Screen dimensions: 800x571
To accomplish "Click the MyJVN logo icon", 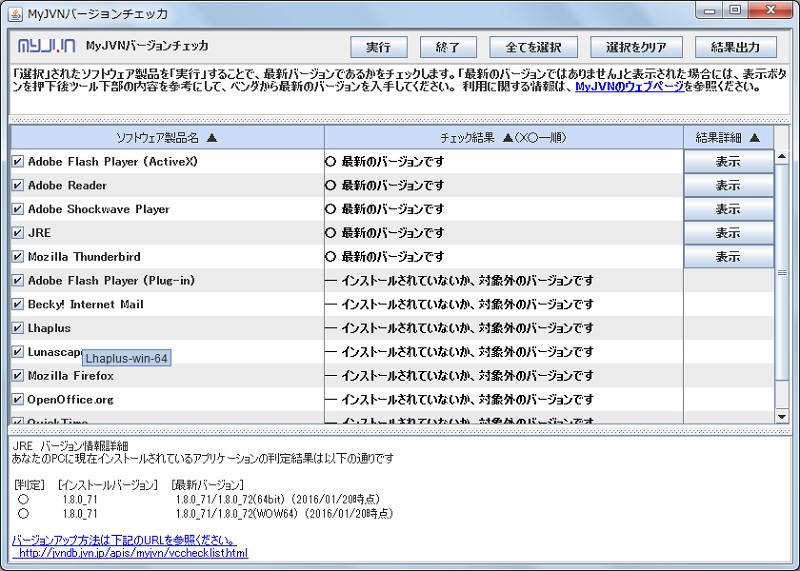I will (x=46, y=46).
